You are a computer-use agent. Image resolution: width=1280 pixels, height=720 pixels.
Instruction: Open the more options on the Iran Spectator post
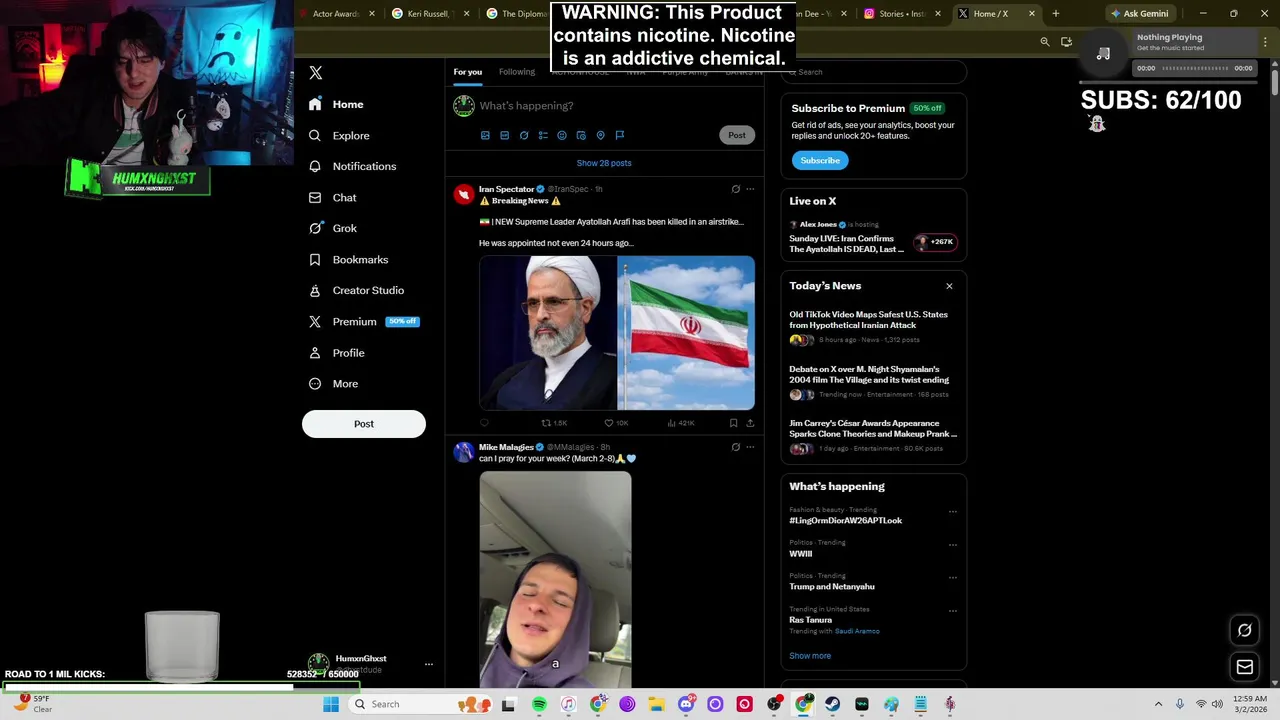pyautogui.click(x=750, y=189)
